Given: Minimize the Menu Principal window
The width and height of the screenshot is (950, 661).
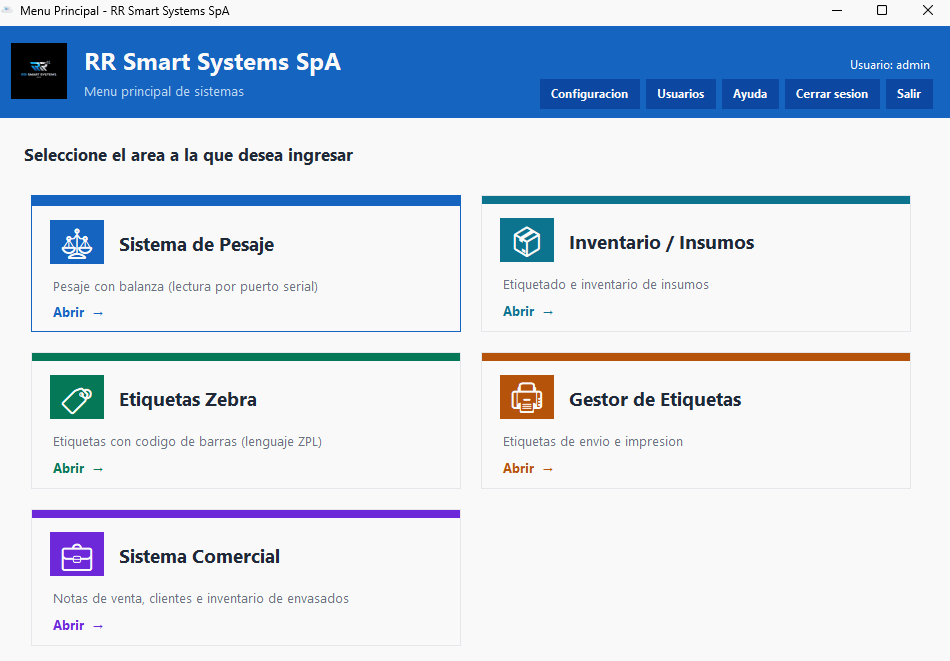Looking at the screenshot, I should coord(837,10).
